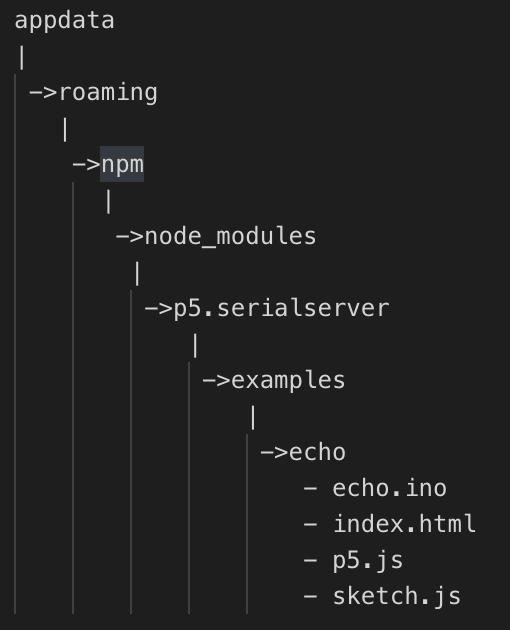Click the arrow before examples
510x630 pixels.
point(216,381)
